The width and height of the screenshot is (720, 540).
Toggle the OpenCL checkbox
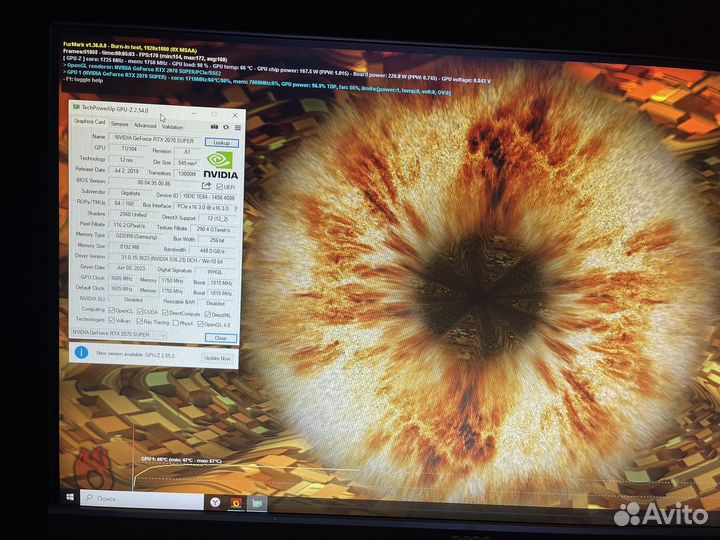[112, 311]
